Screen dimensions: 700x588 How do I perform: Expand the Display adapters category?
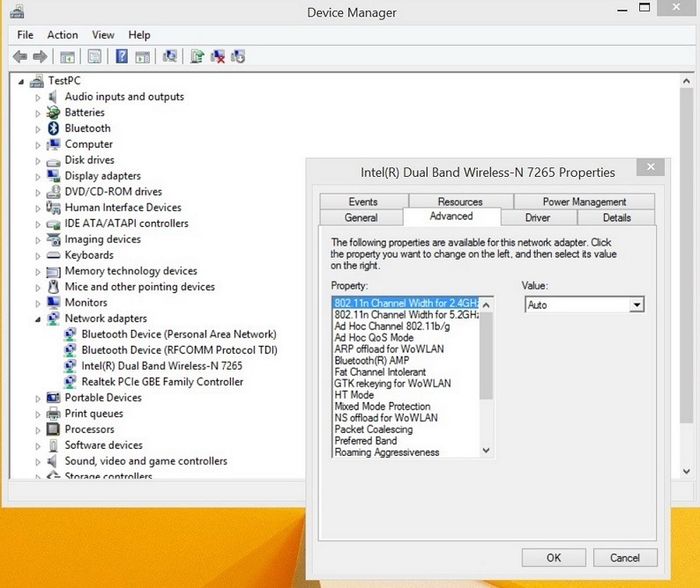pos(39,176)
